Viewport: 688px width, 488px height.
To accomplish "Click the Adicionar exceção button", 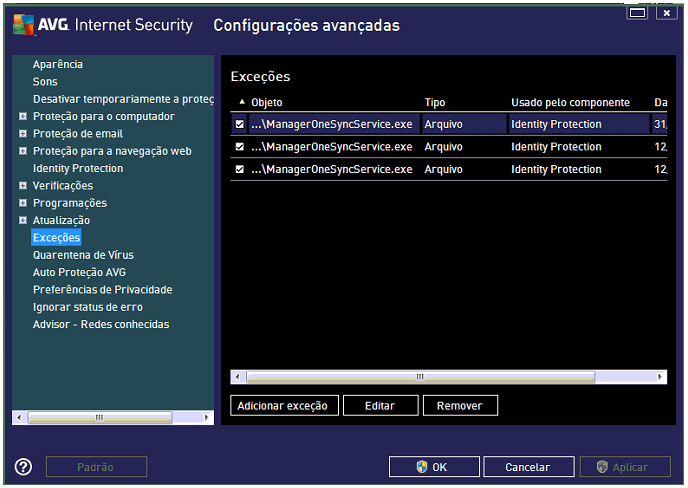I will tap(284, 405).
